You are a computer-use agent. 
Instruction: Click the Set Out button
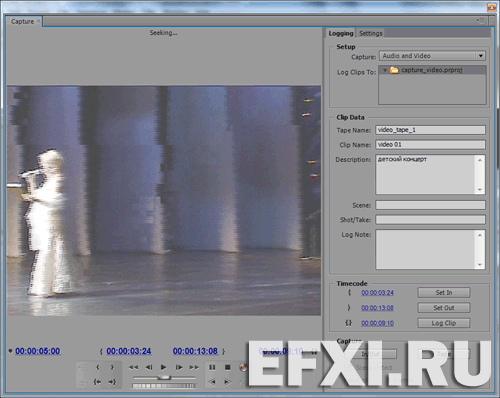(444, 308)
